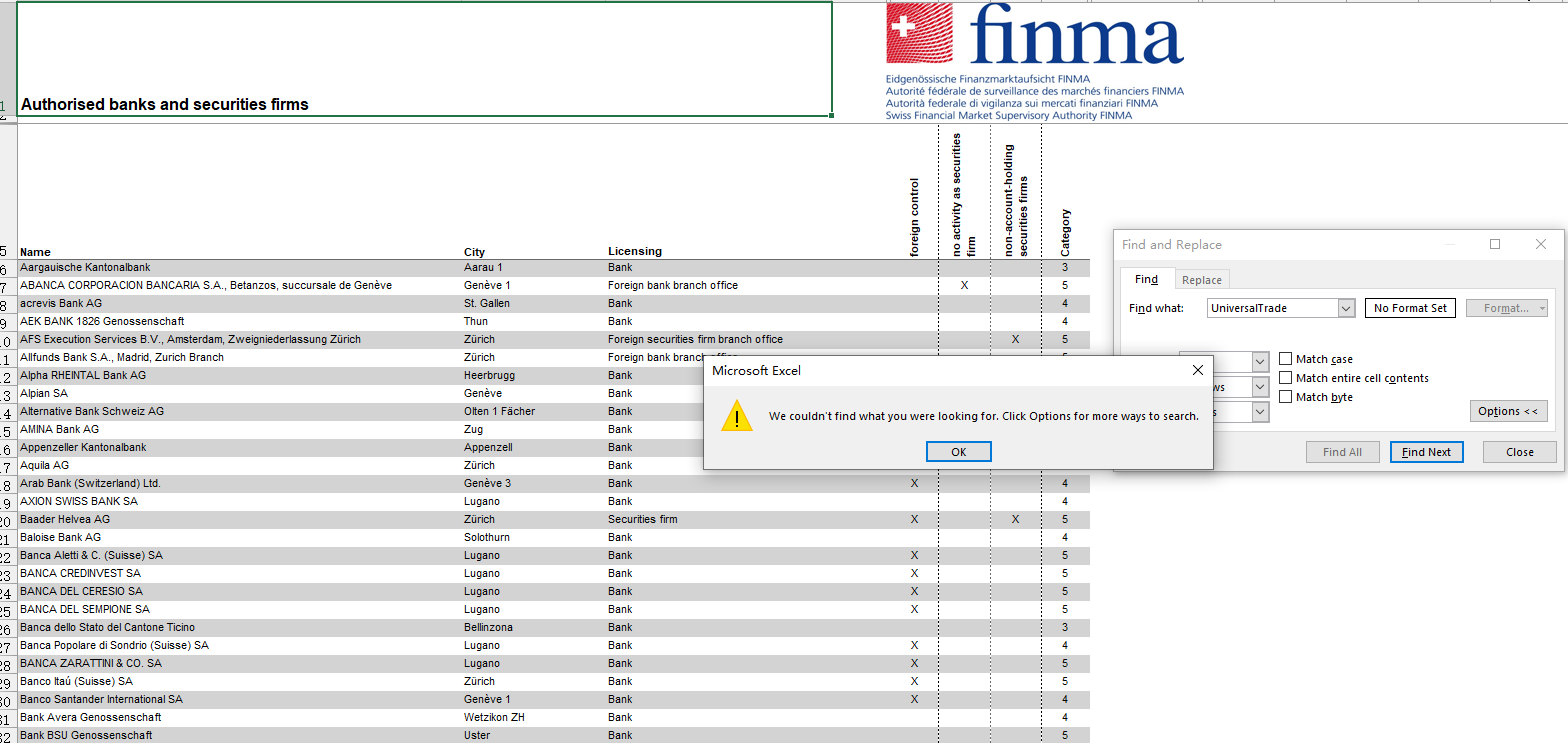Select the Bank Avera Genossenschaft cell
Screen dimensions: 1568x743
(239, 717)
